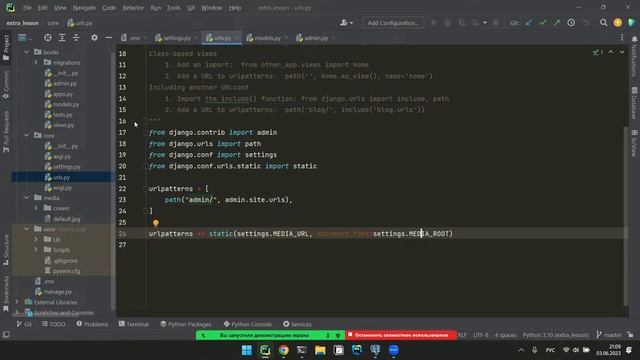
Task: Click the Stop square icon
Action: pos(496,23)
